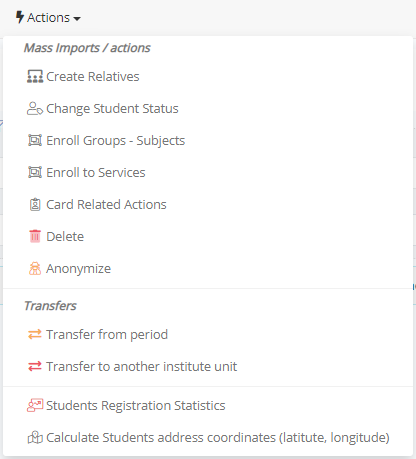Click the red Transfer to another institute icon
This screenshot has height=459, width=416.
tap(35, 366)
